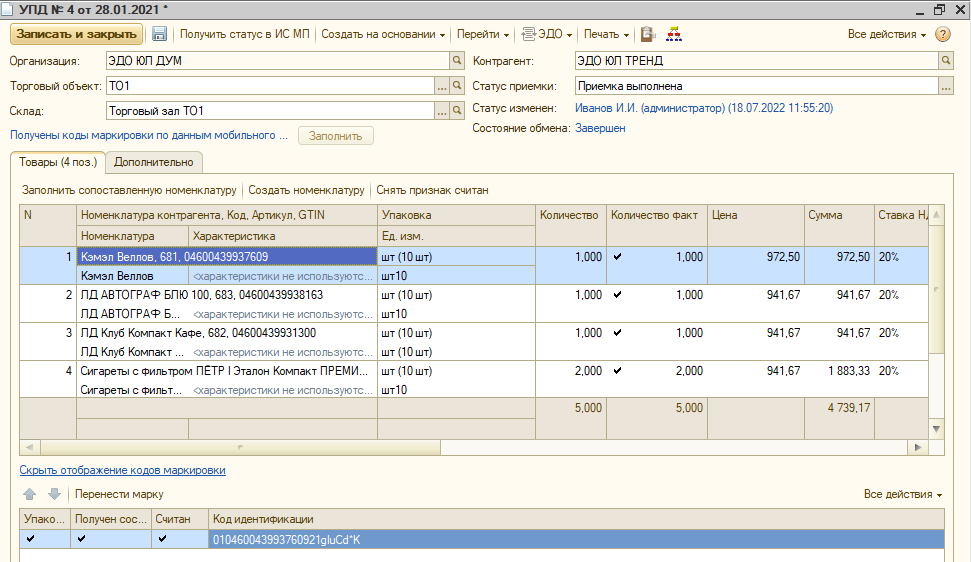This screenshot has height=562, width=971.
Task: Click the Заполнить button
Action: tap(336, 136)
